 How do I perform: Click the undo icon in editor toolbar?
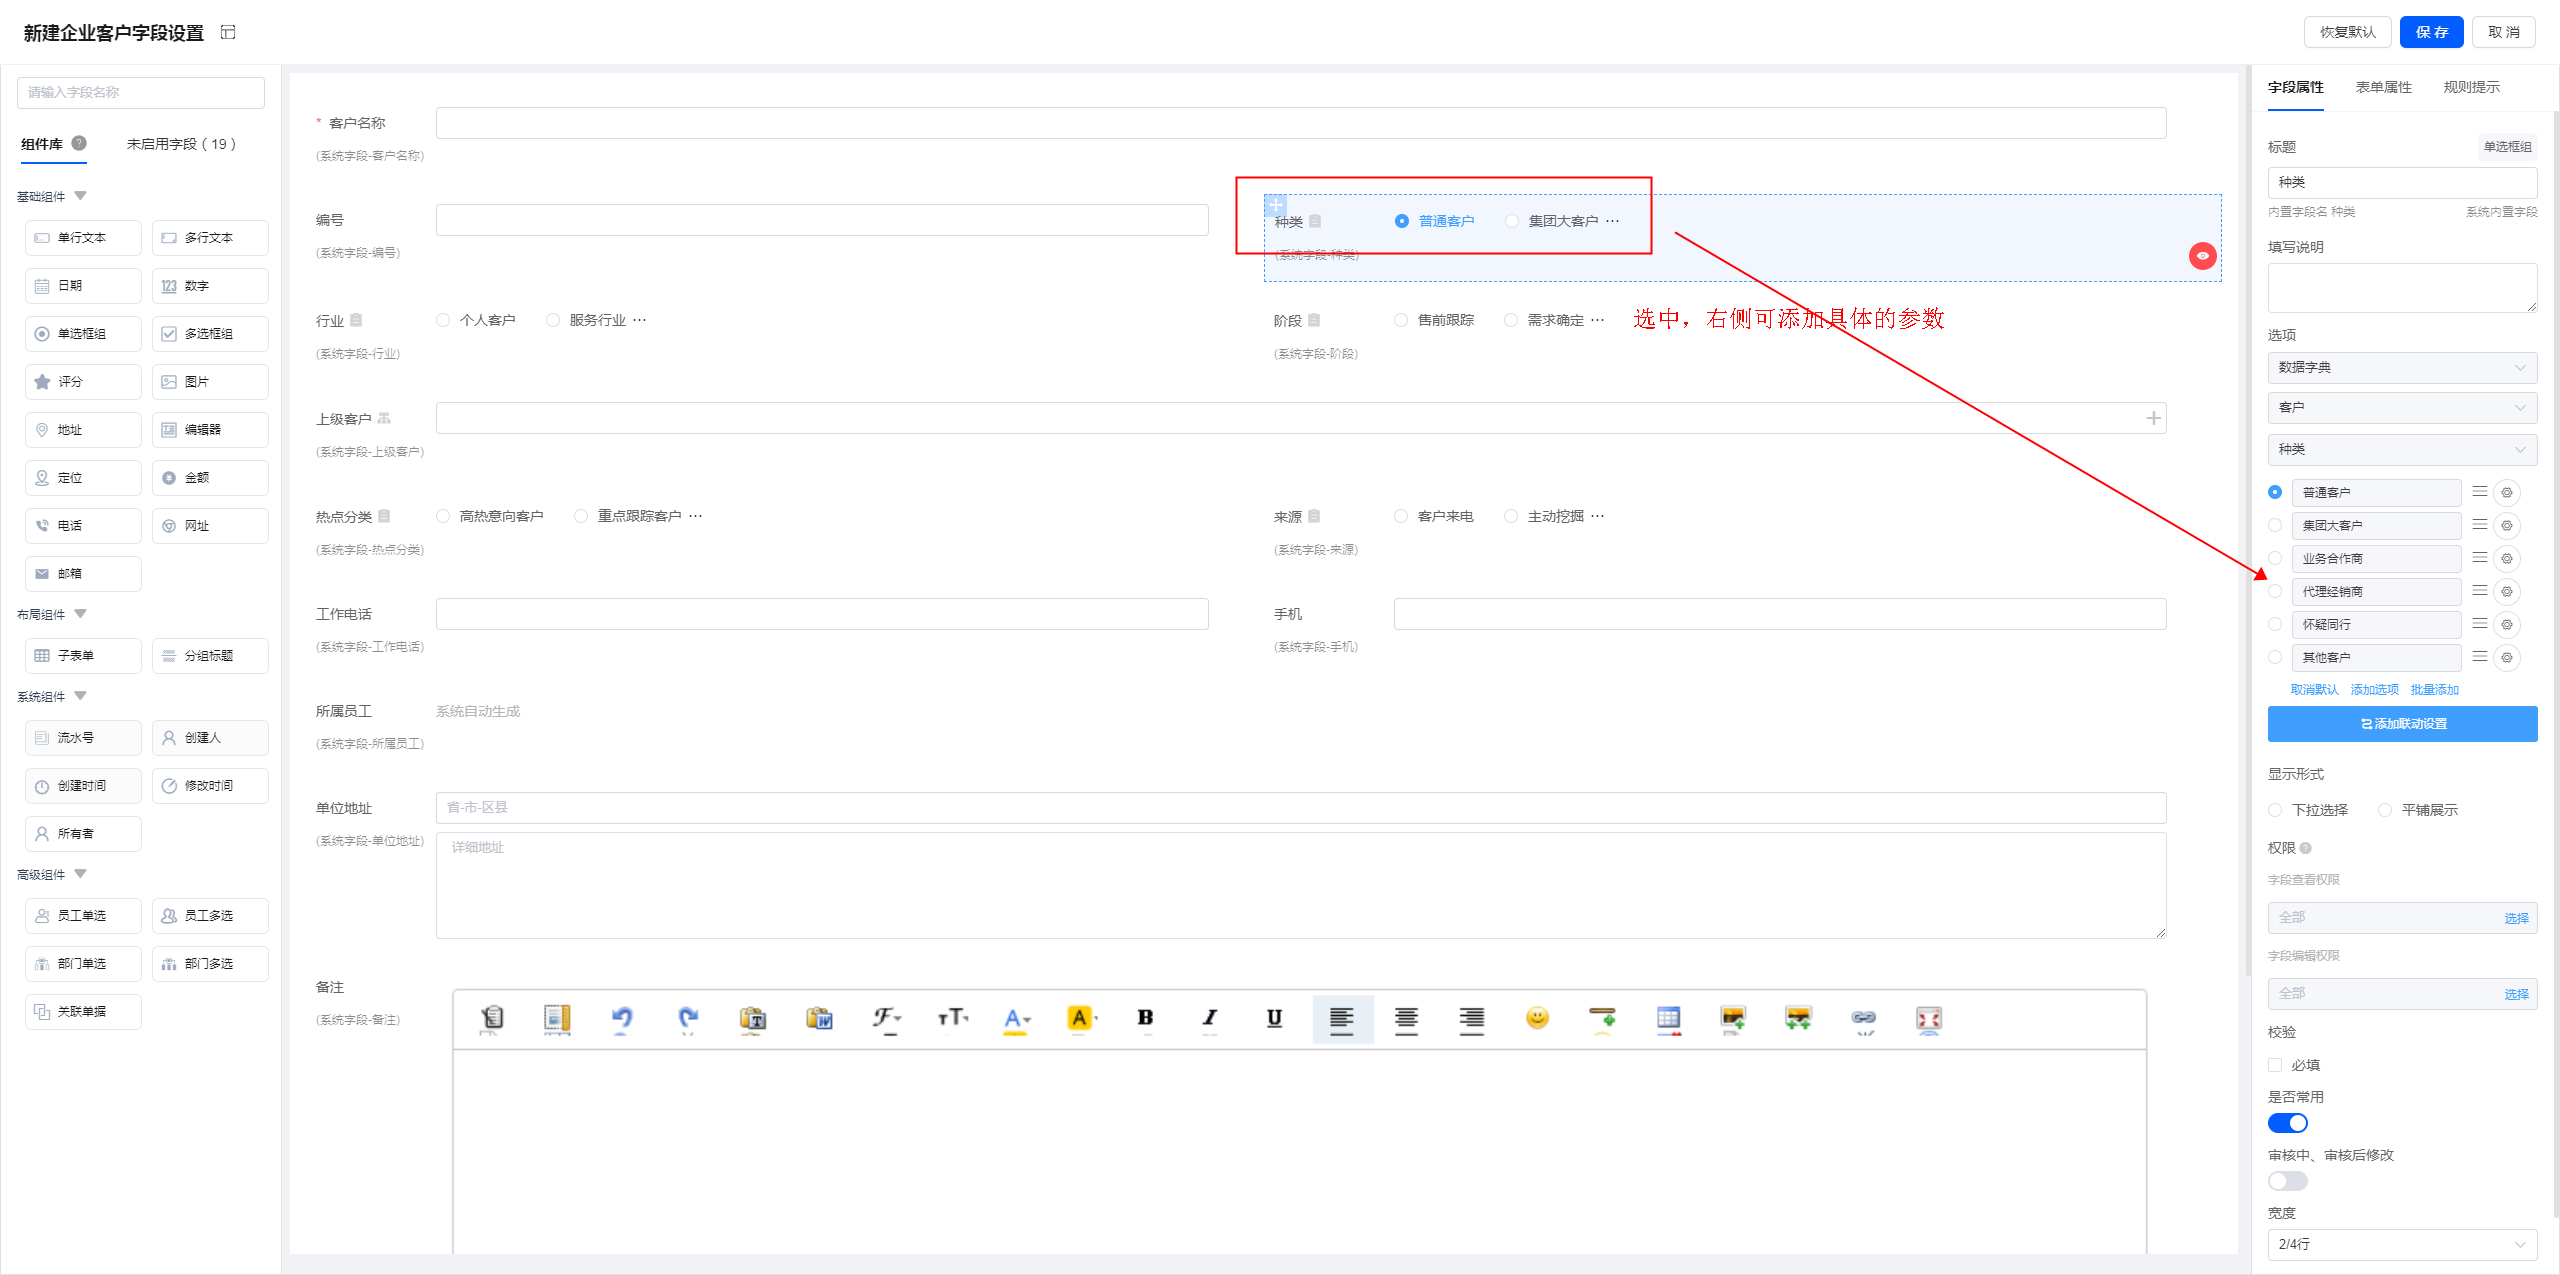[x=622, y=1018]
